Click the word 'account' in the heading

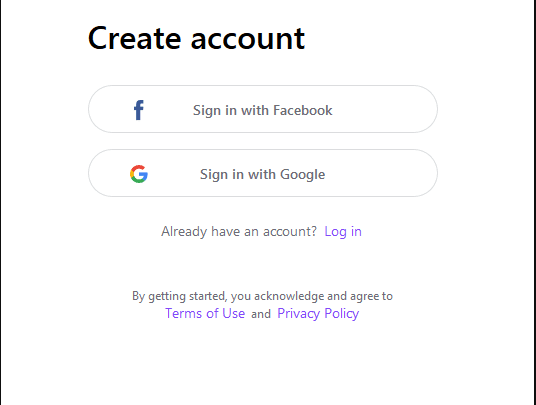pos(248,39)
